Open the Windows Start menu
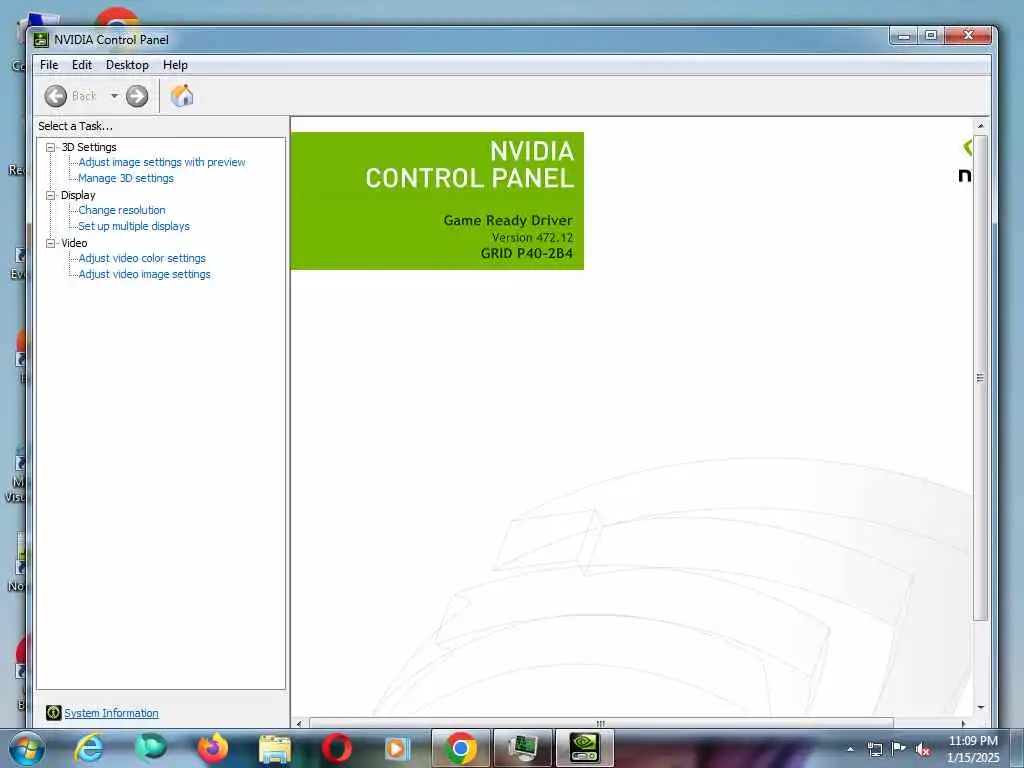Viewport: 1024px width, 768px height. click(x=27, y=748)
